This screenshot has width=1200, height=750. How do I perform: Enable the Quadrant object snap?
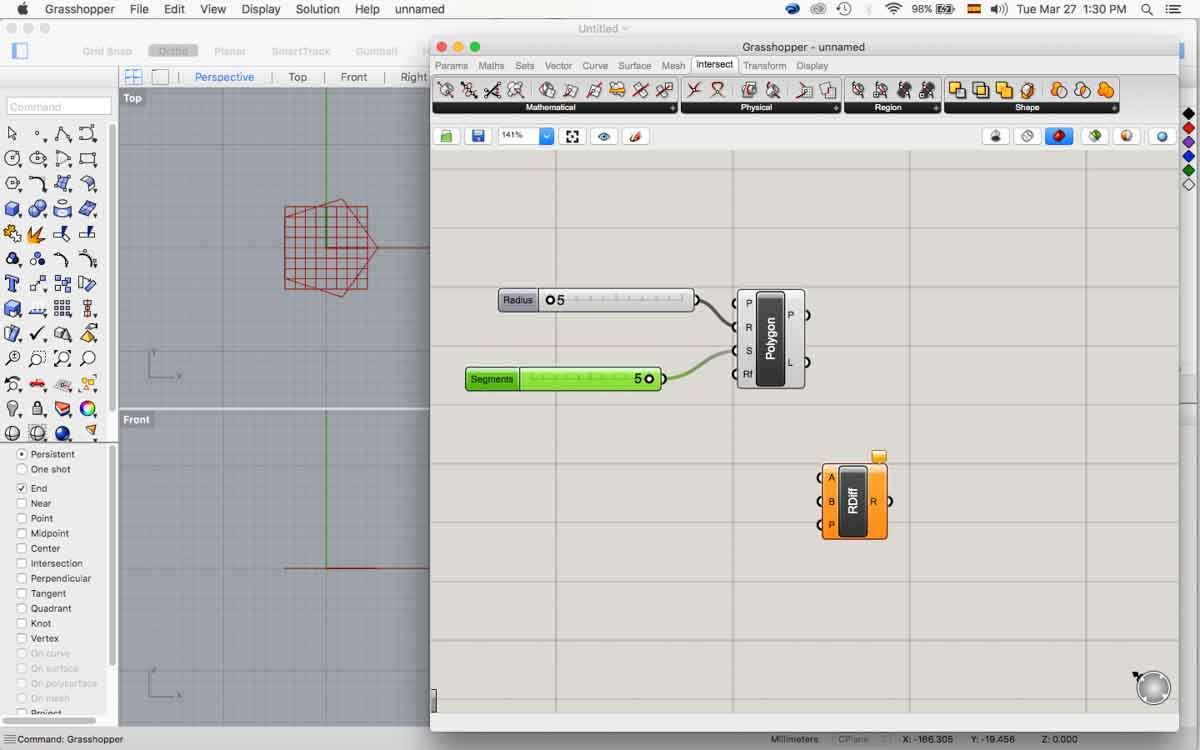pyautogui.click(x=22, y=608)
